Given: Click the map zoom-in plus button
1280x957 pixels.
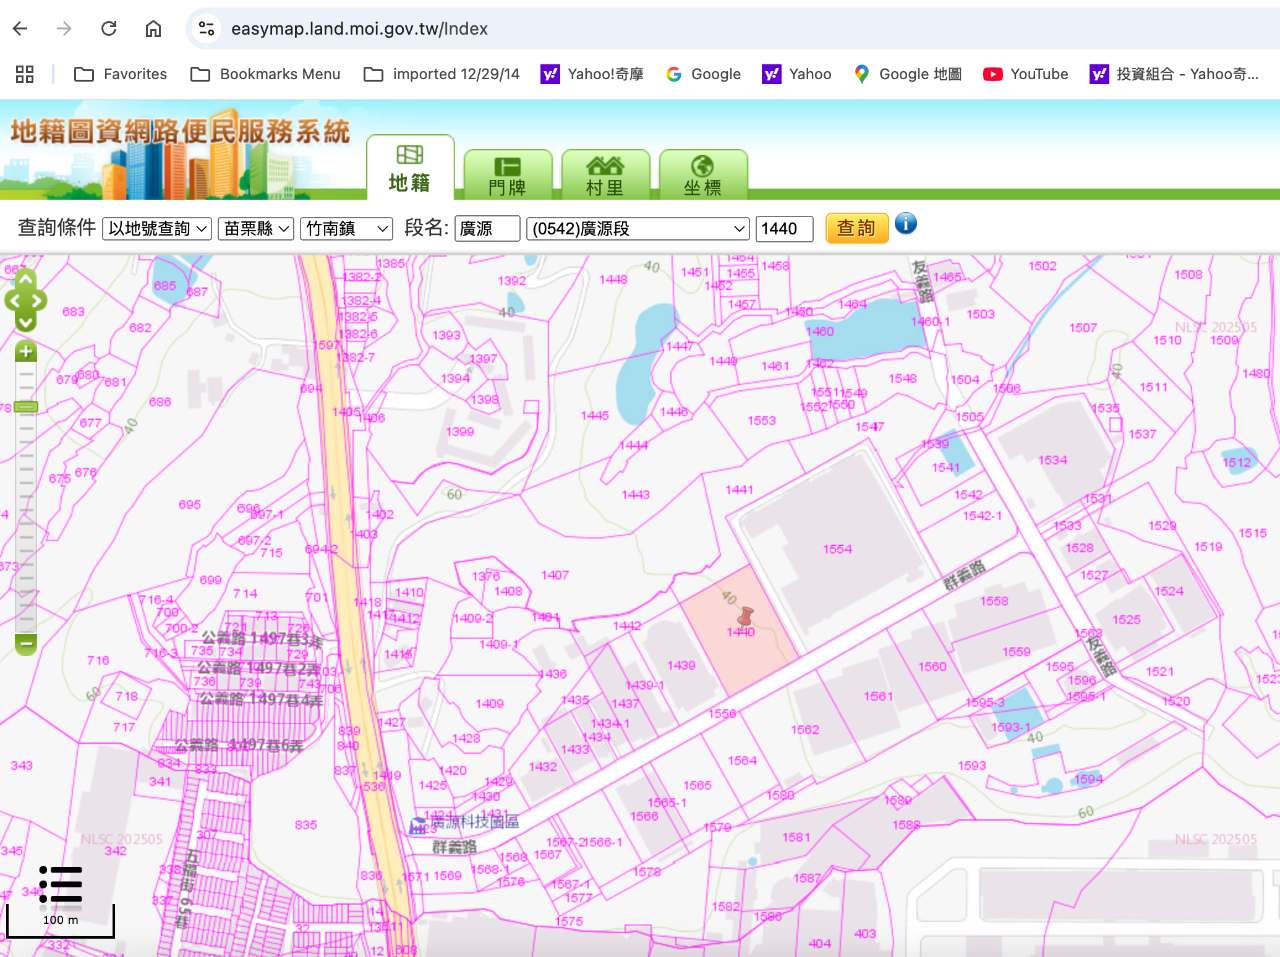Looking at the screenshot, I should [26, 351].
